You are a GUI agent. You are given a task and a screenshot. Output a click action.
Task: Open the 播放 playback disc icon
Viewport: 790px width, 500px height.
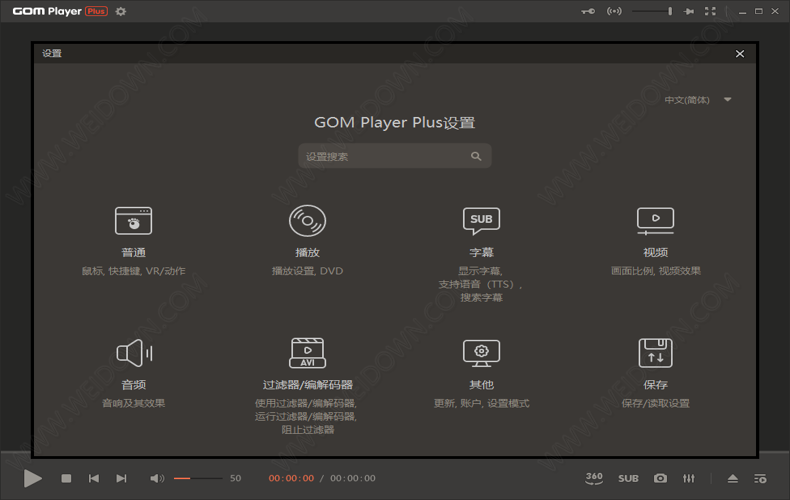point(307,221)
